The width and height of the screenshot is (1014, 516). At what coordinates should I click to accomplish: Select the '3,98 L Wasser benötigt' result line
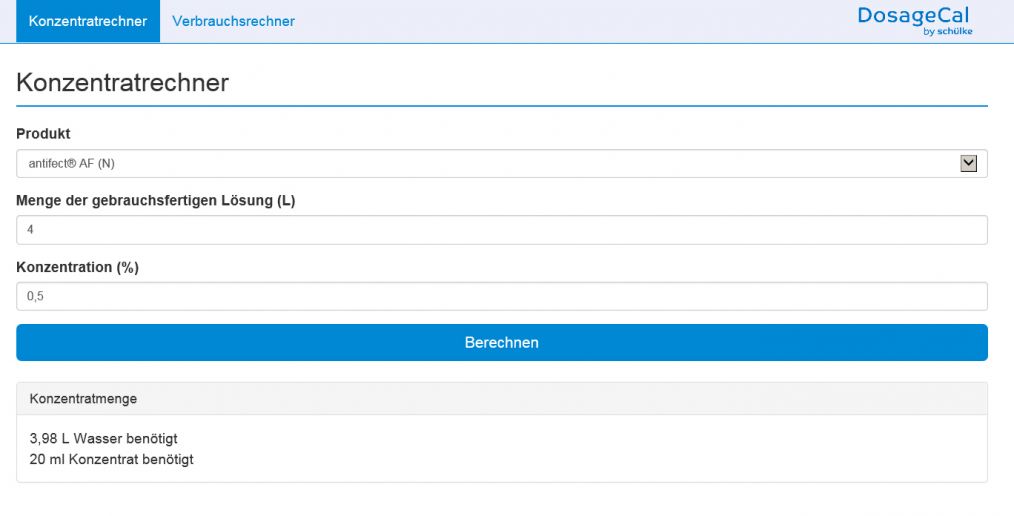tap(104, 439)
